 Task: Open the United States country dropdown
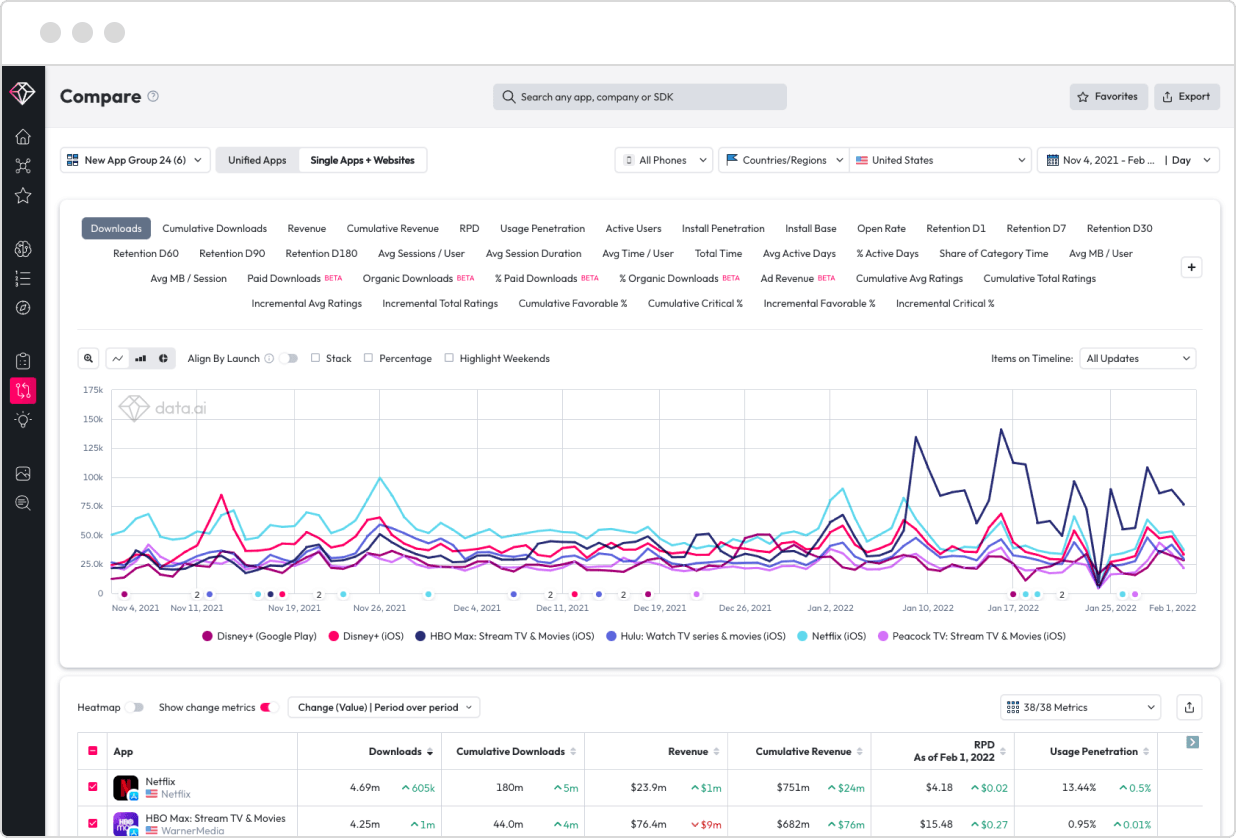[x=940, y=160]
